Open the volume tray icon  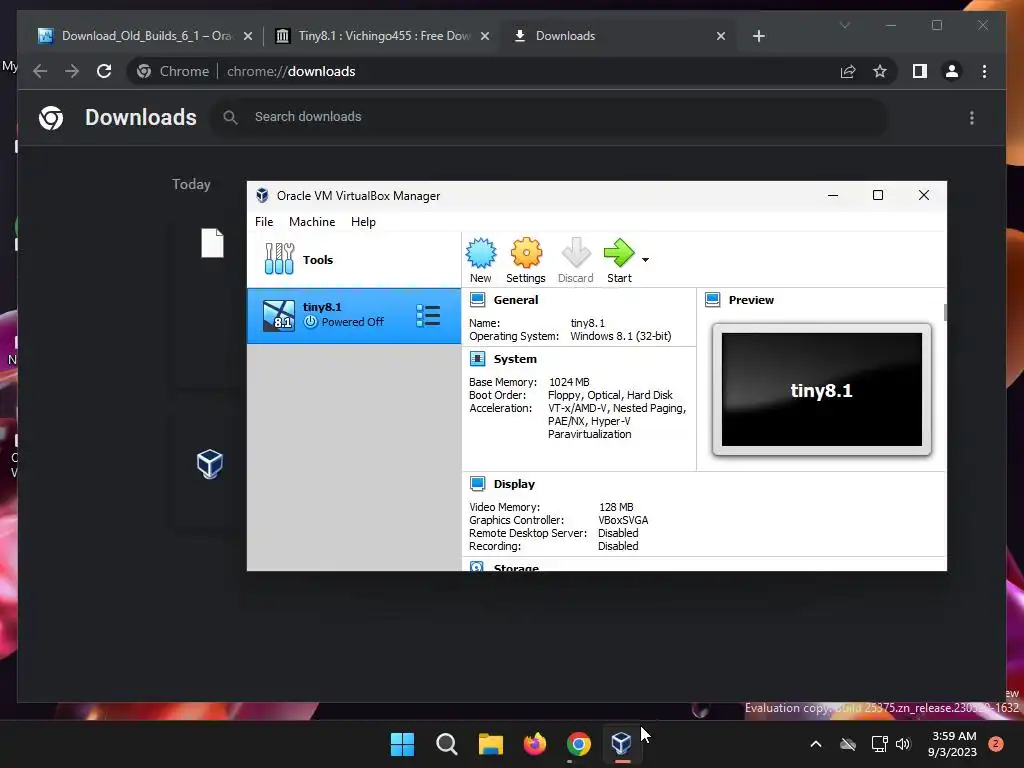pos(903,744)
